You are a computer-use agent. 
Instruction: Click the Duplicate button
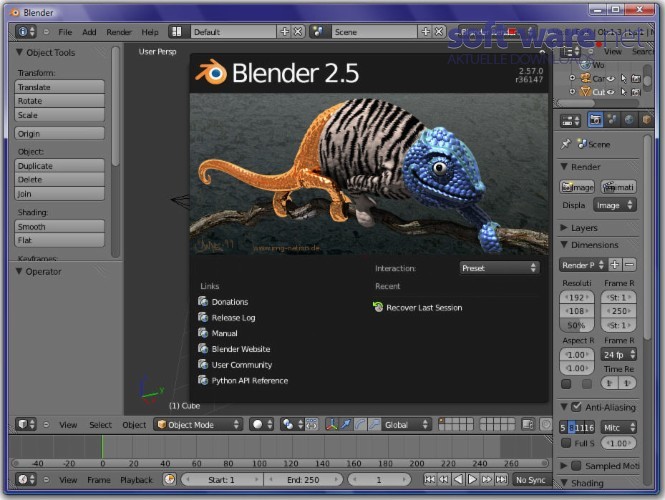click(59, 166)
